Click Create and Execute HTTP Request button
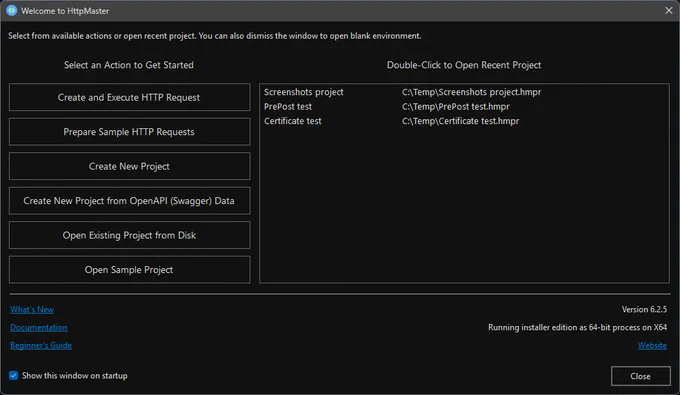 pyautogui.click(x=129, y=97)
